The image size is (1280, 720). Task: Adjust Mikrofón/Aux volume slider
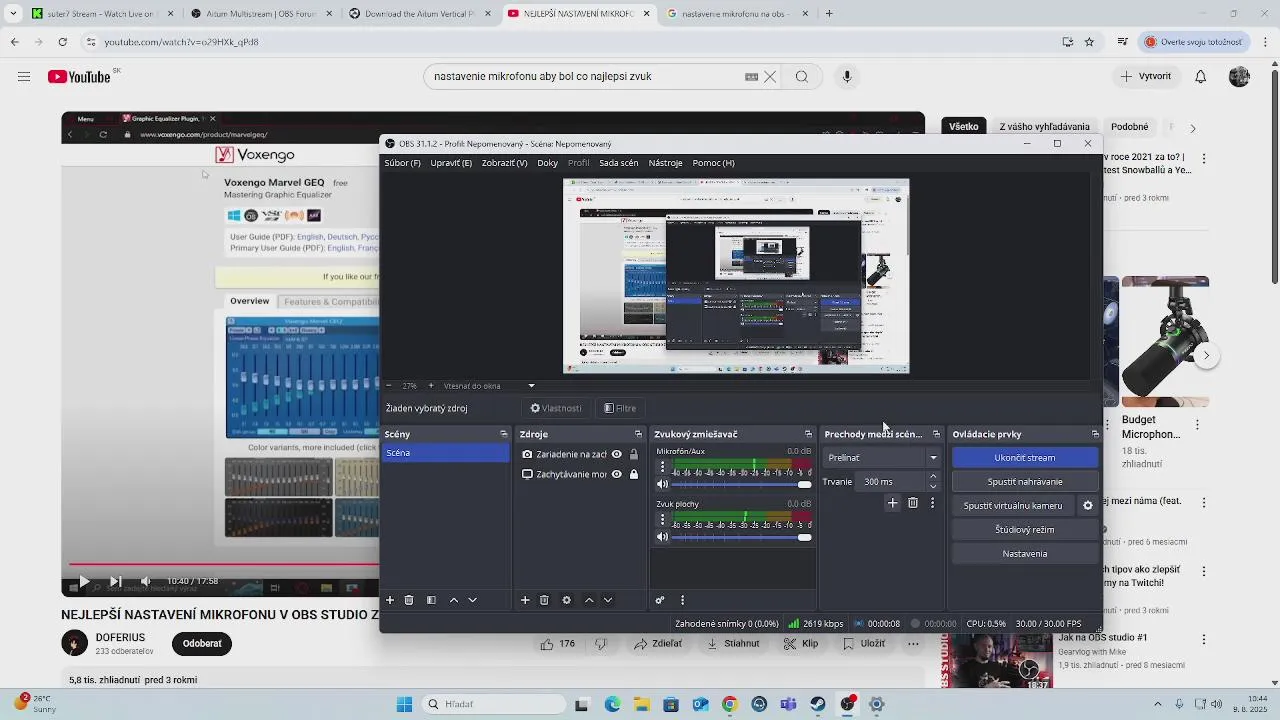click(741, 484)
